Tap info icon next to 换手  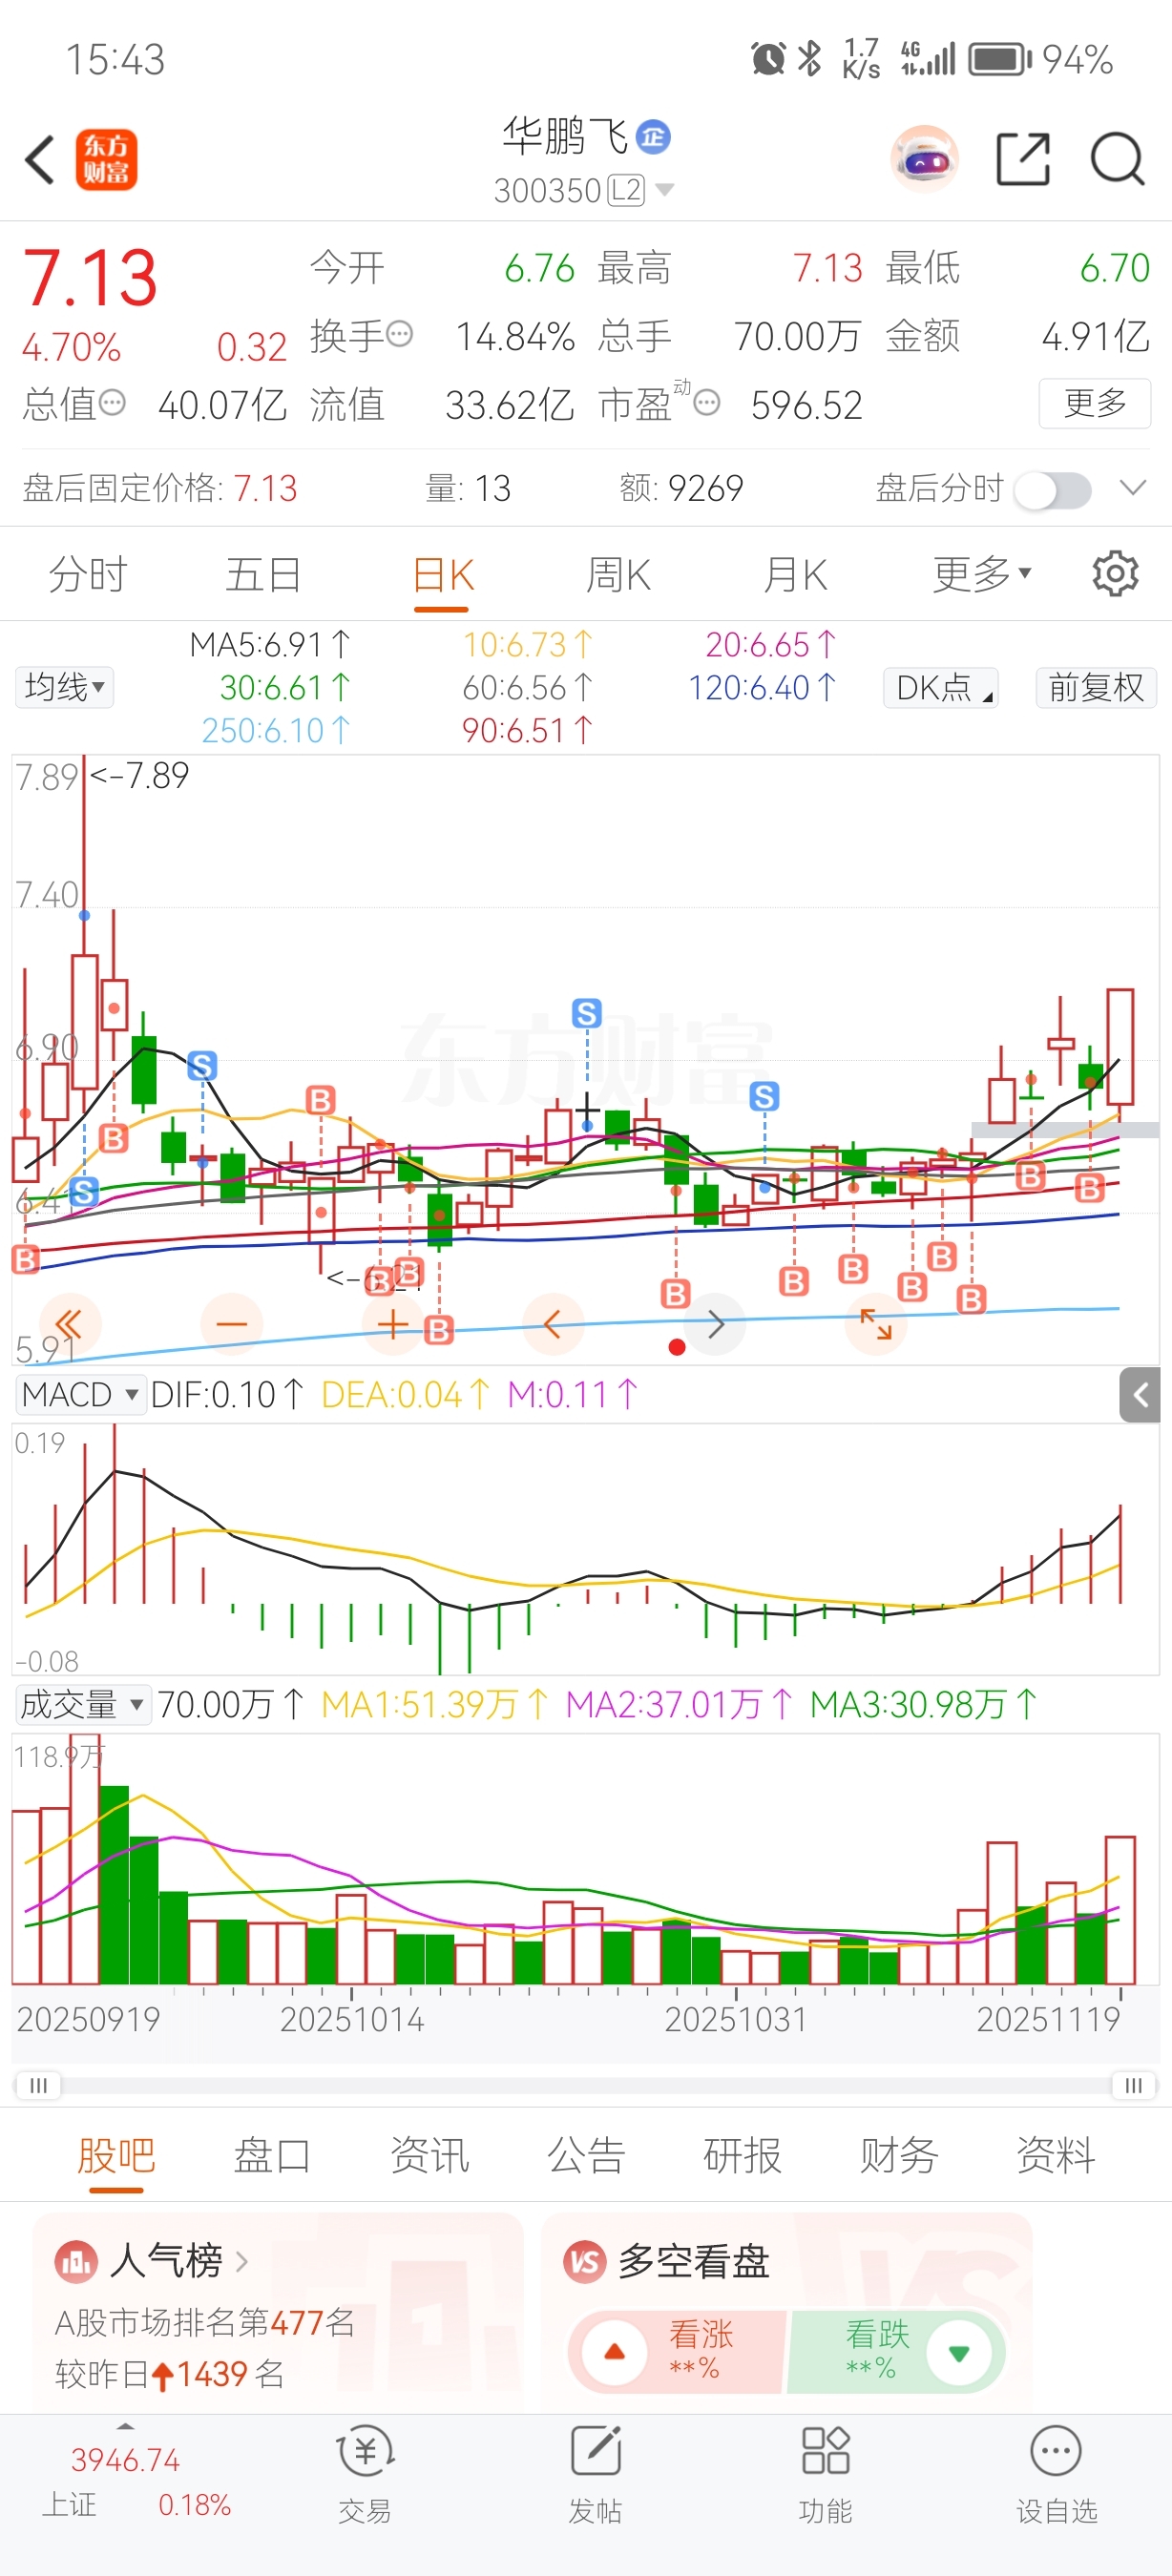click(399, 334)
